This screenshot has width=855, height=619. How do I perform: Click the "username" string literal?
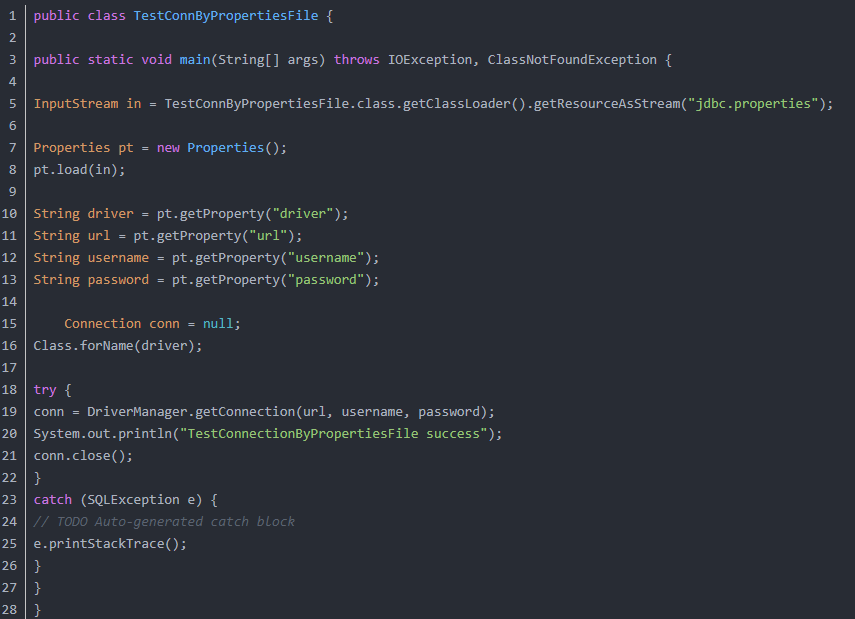[x=326, y=257]
